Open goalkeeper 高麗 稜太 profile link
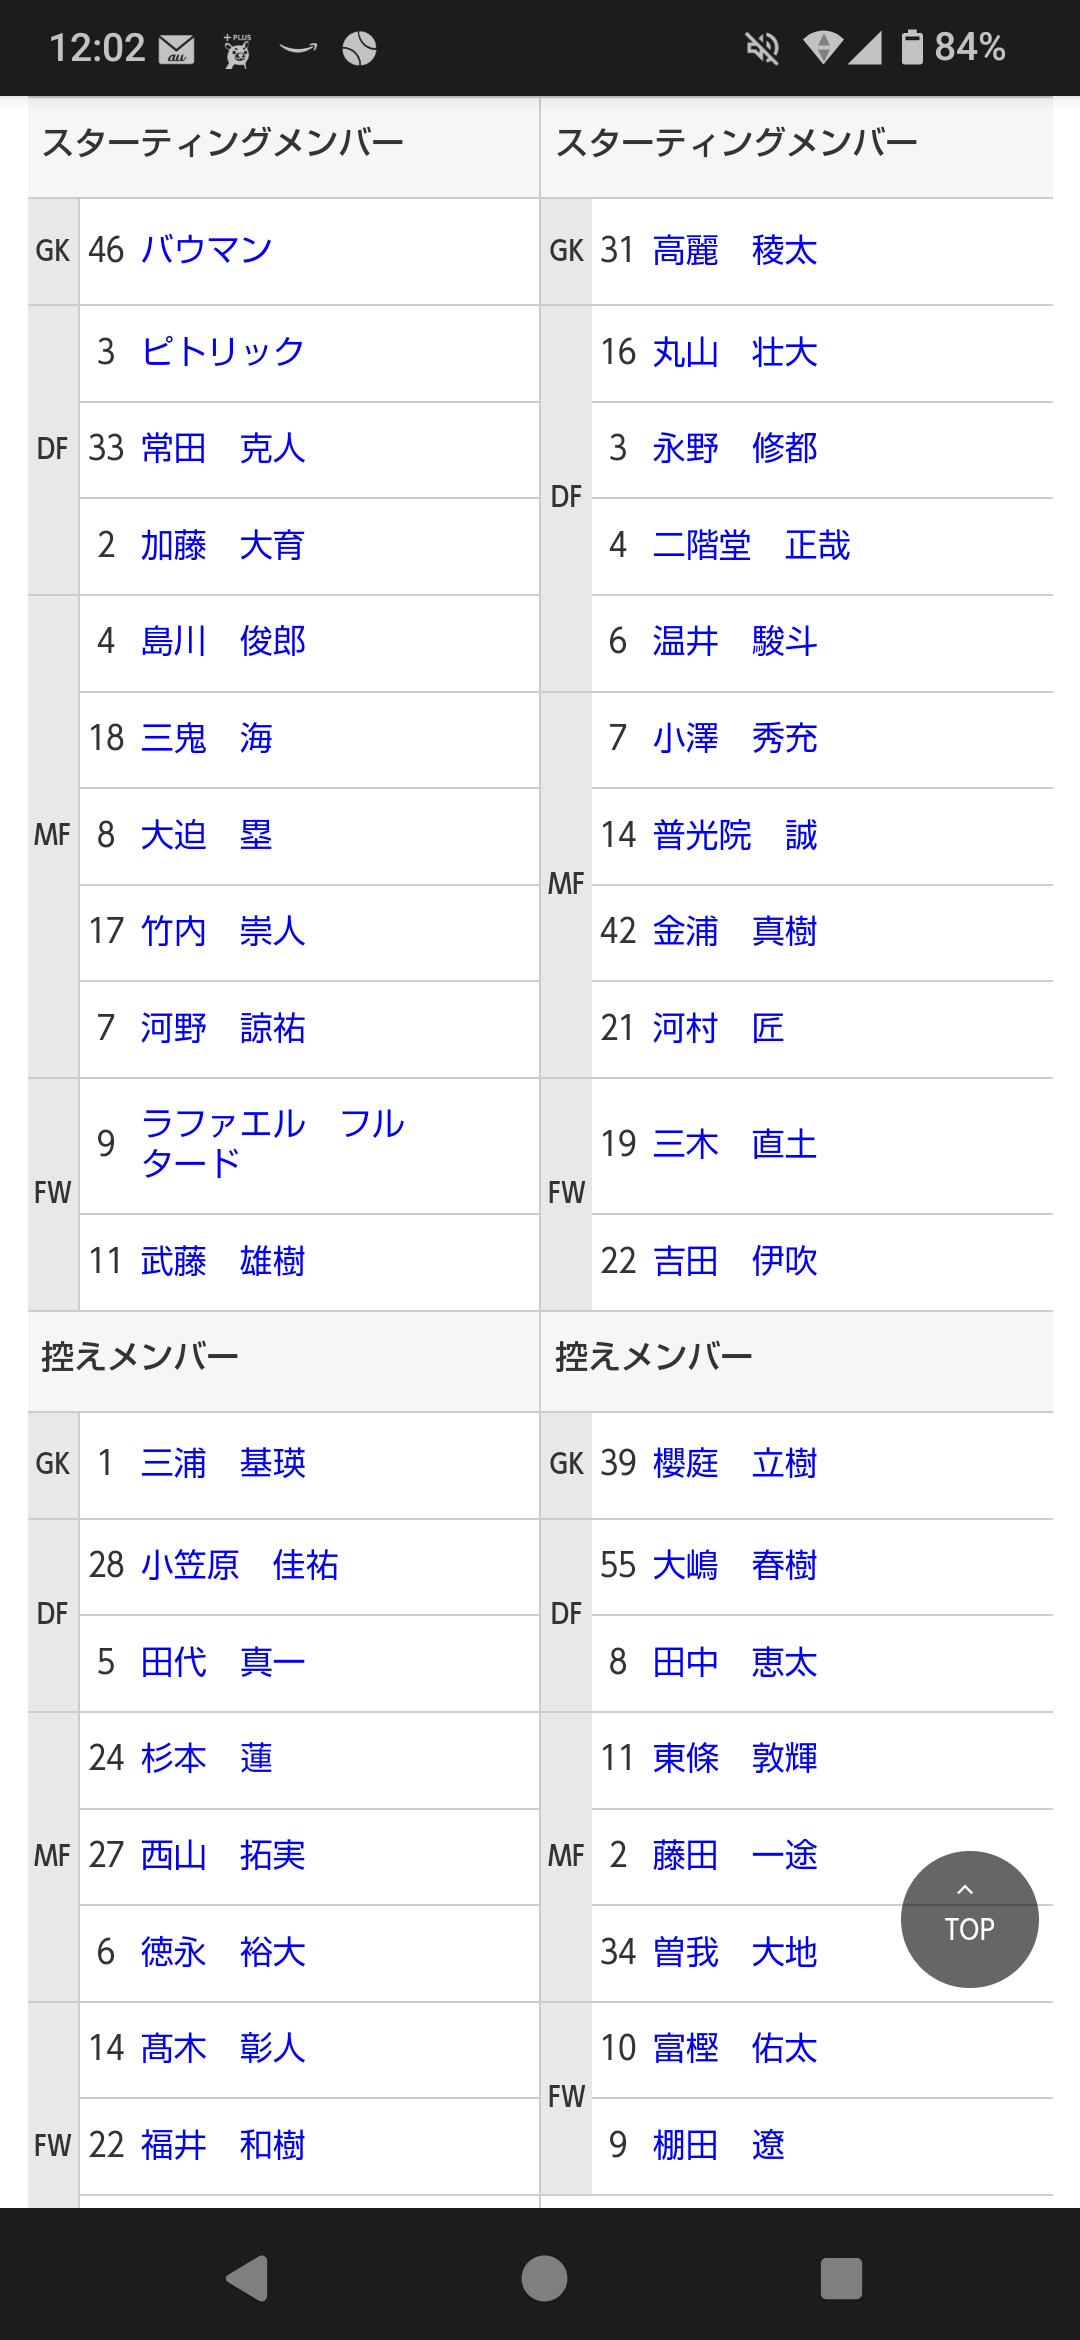The width and height of the screenshot is (1080, 2340). tap(735, 250)
